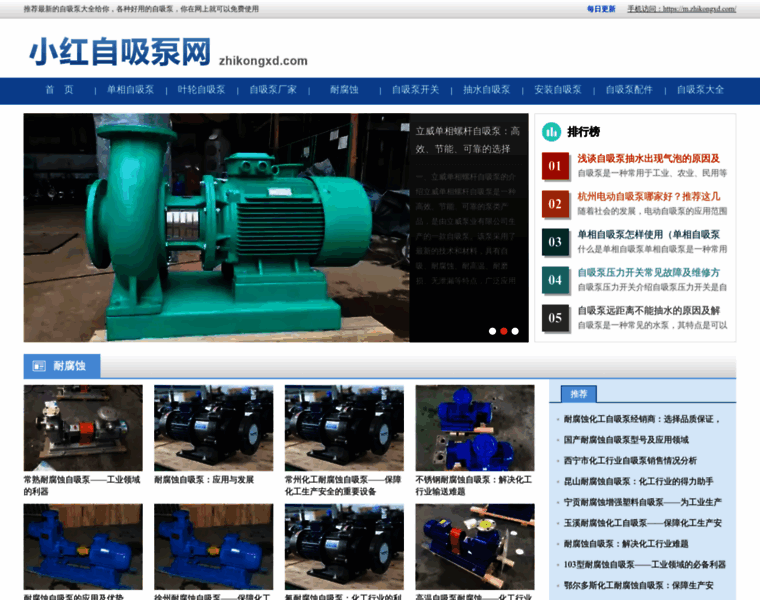The image size is (760, 600).
Task: Open the 手机访问 mobile site link
Action: coord(681,9)
